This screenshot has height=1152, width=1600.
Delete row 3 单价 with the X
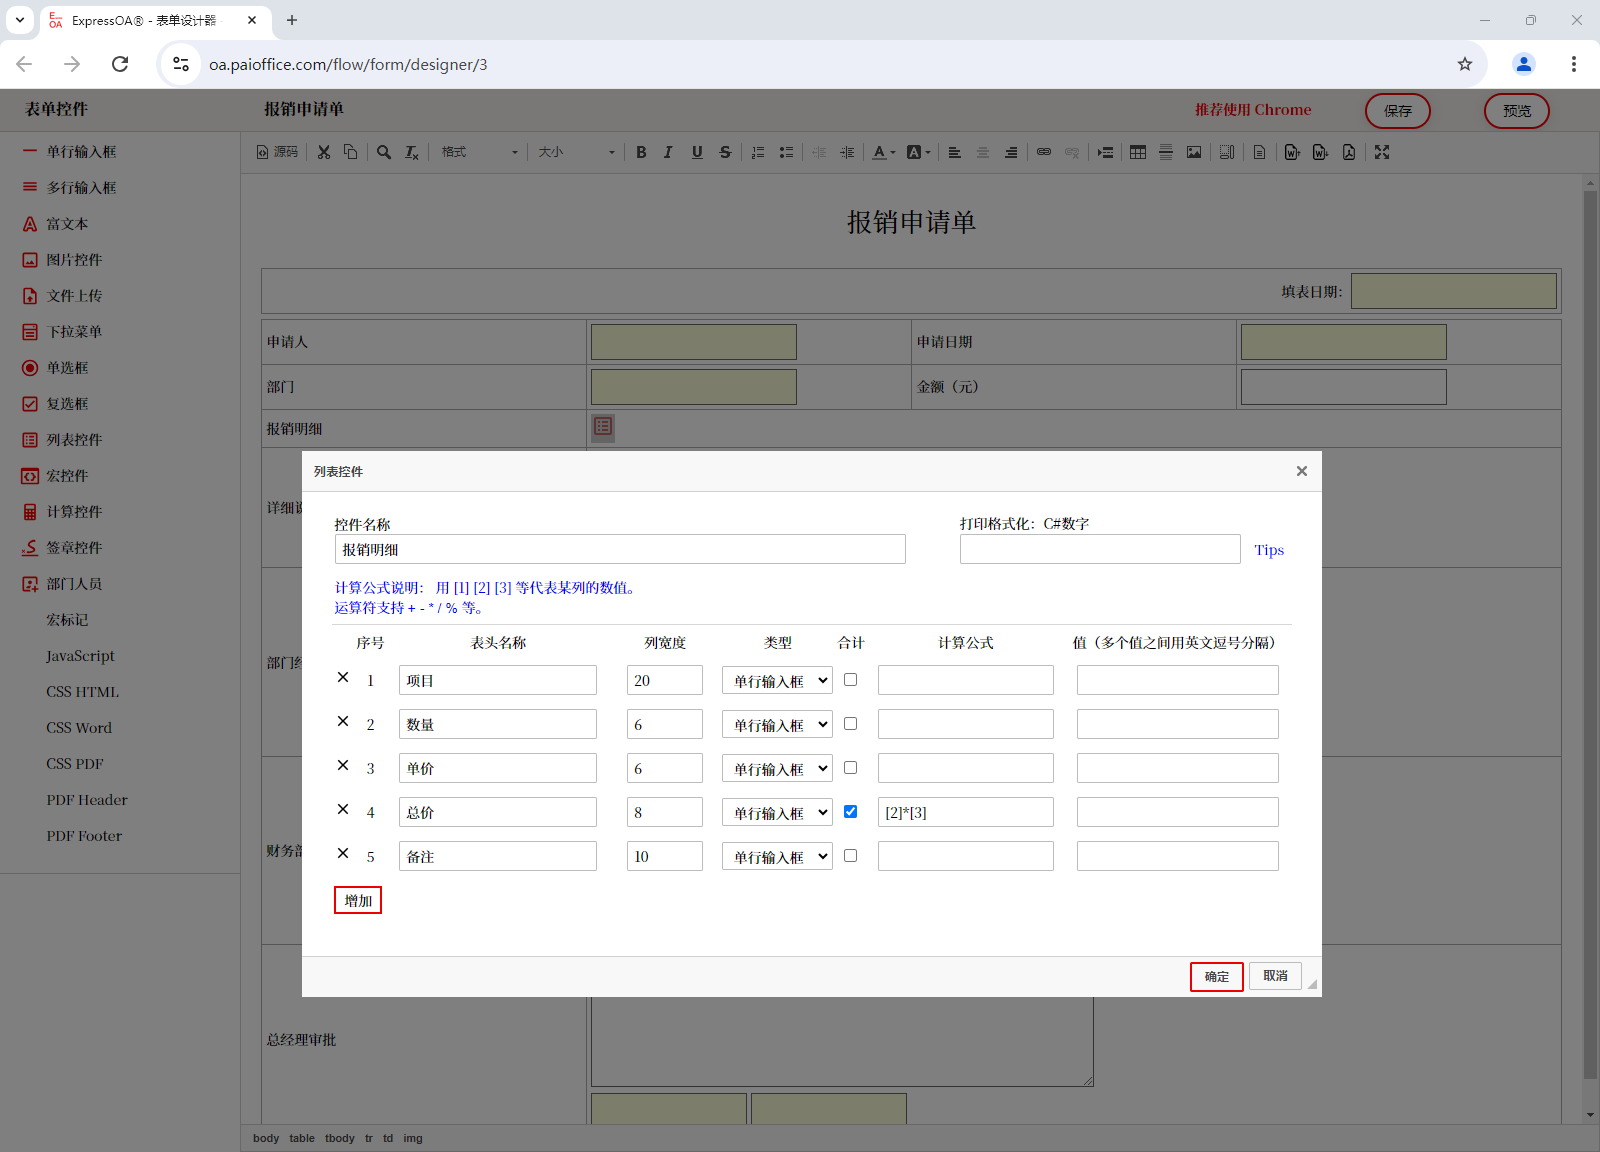click(x=343, y=765)
